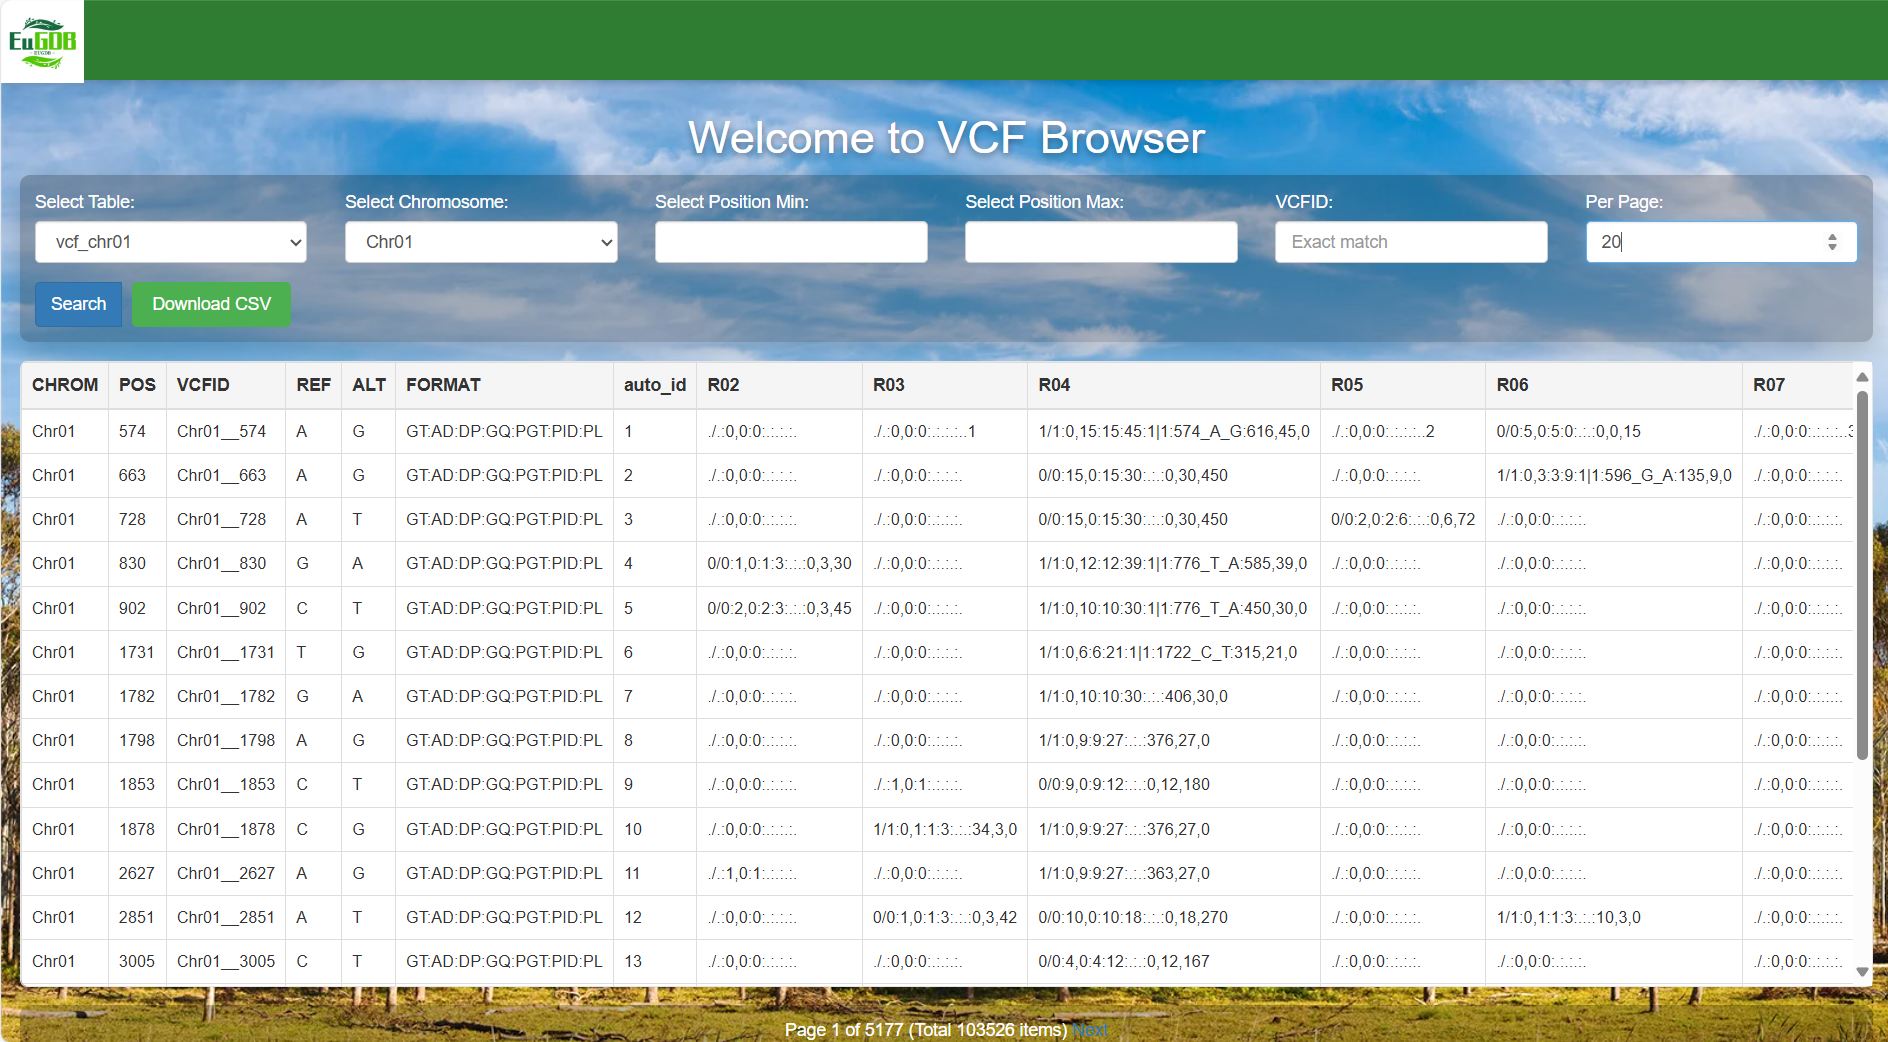Image resolution: width=1888 pixels, height=1042 pixels.
Task: Click the Select Position Min input field
Action: coord(790,242)
